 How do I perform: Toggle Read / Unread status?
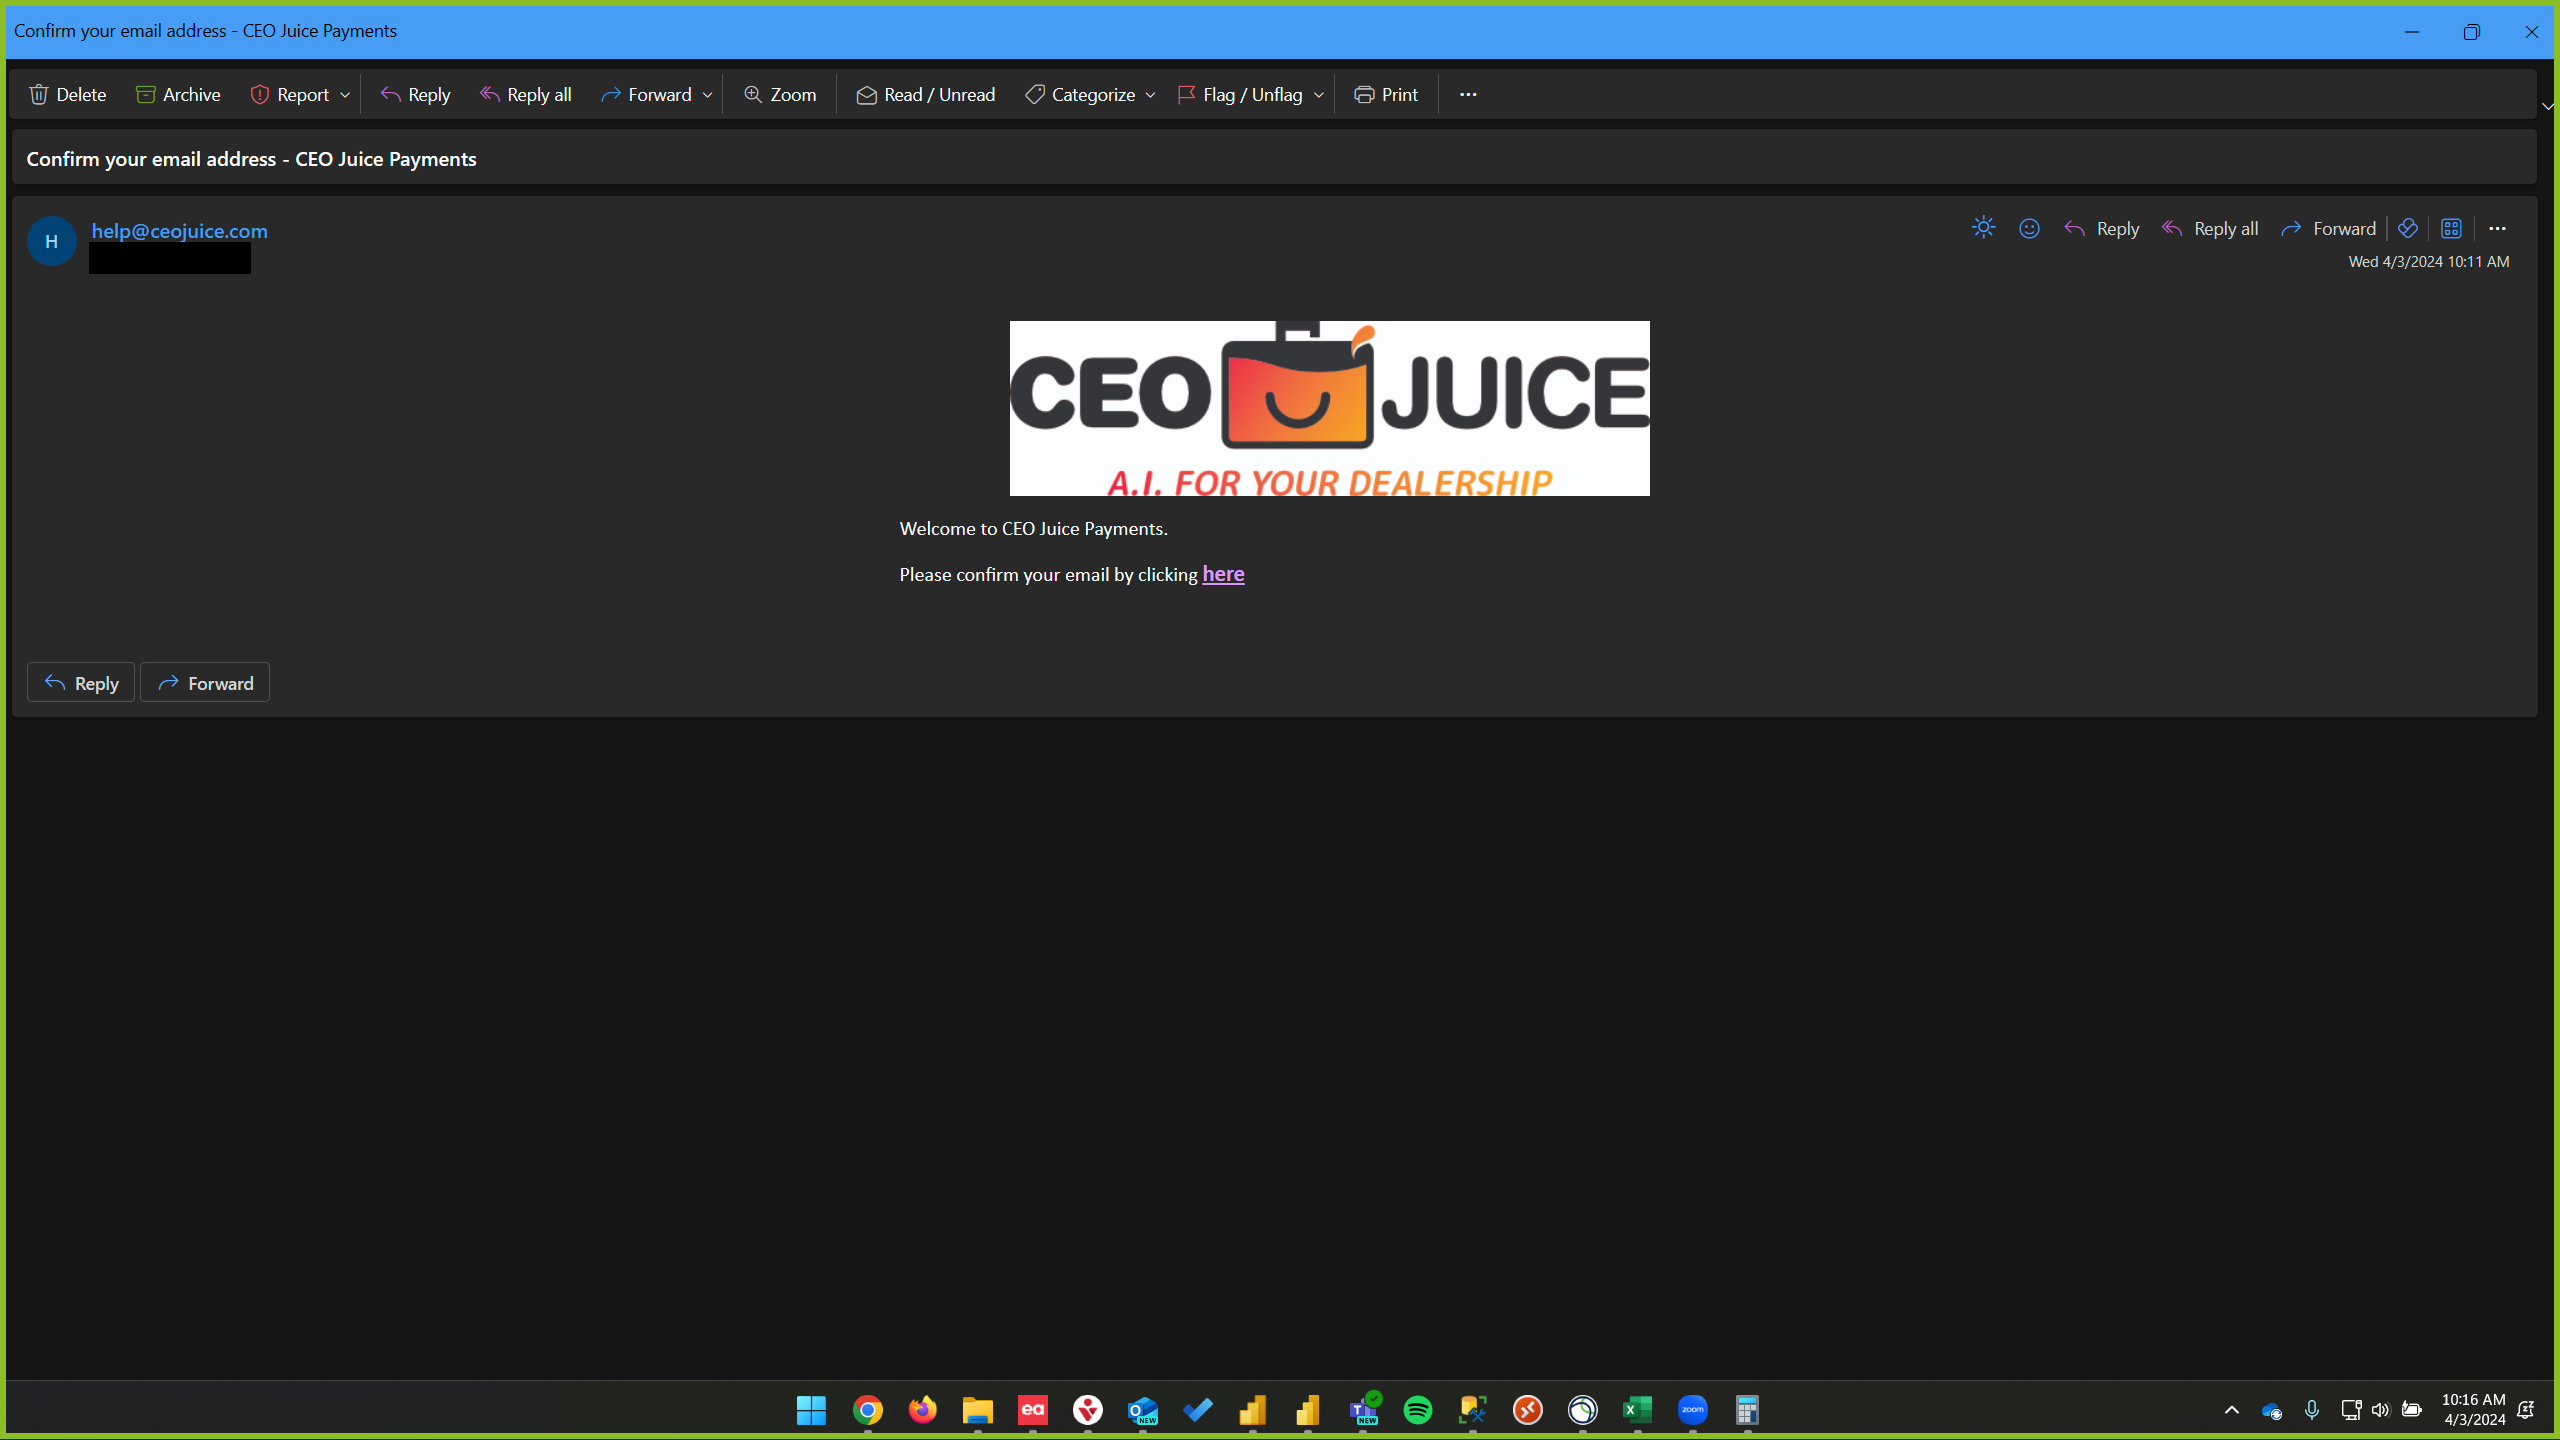click(x=926, y=94)
